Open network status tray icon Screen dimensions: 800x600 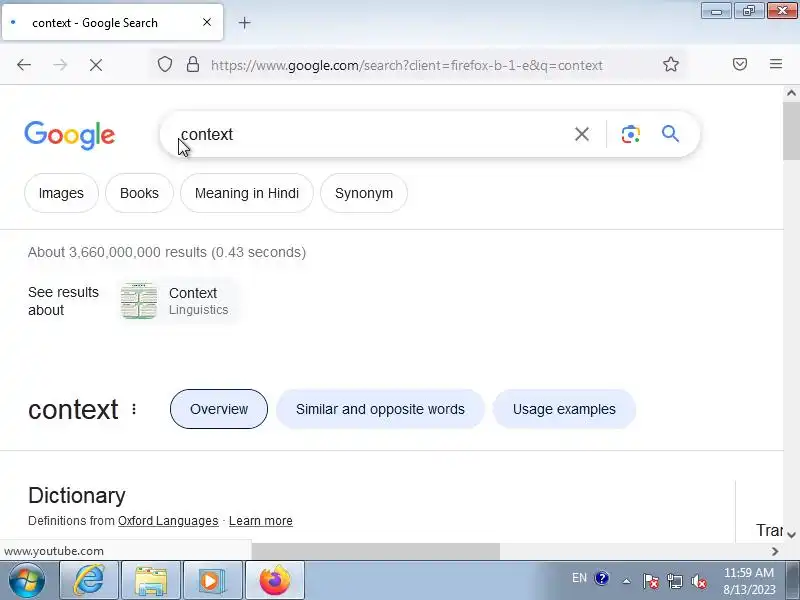tap(674, 581)
